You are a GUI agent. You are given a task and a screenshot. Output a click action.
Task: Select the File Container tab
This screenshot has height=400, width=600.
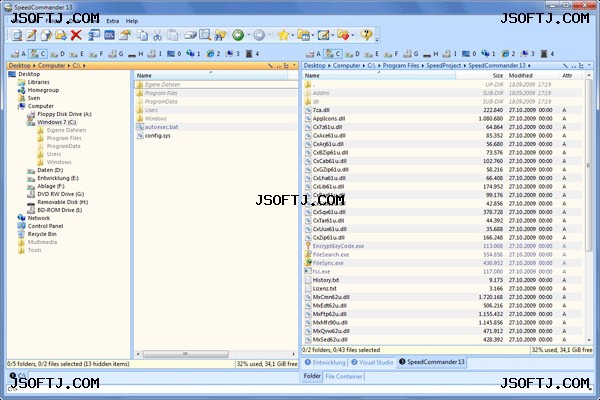[x=343, y=376]
